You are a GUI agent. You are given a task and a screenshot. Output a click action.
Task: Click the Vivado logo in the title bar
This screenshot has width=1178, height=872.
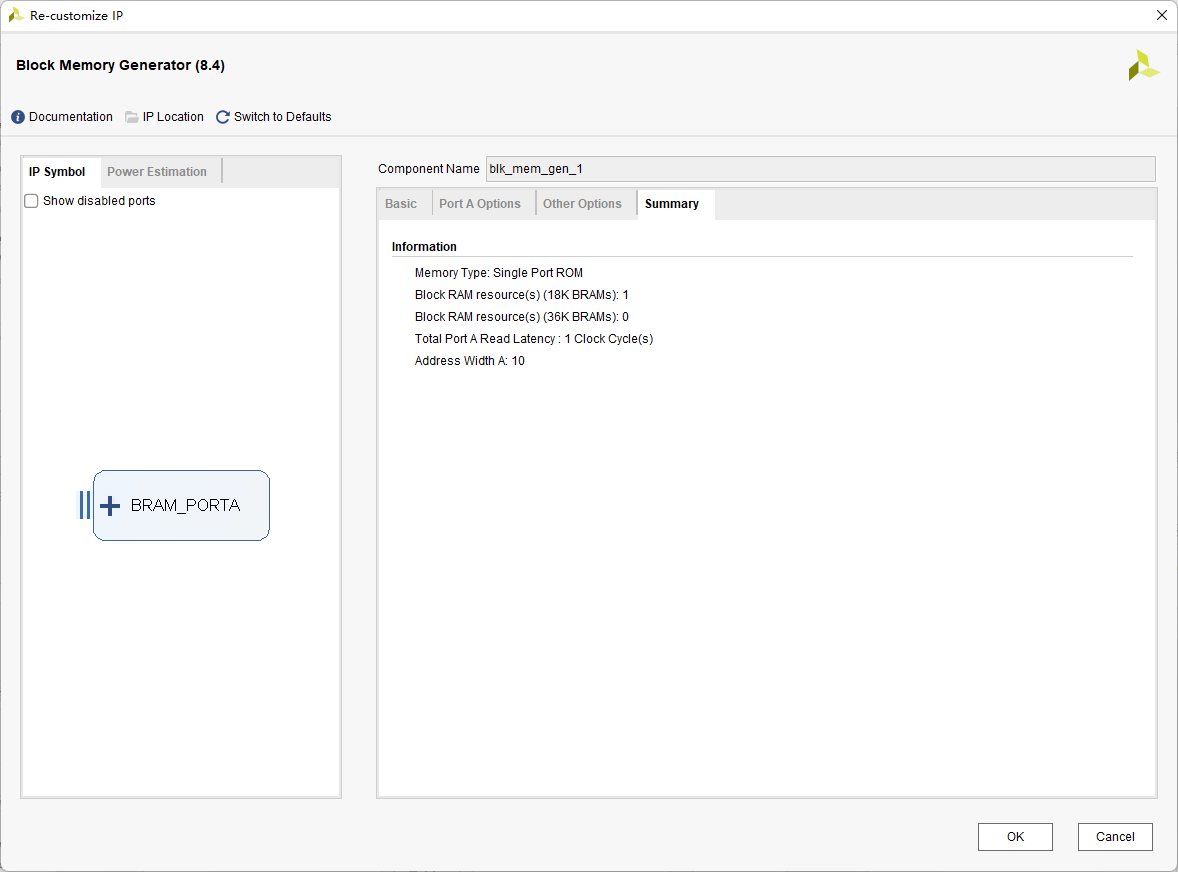coord(16,15)
